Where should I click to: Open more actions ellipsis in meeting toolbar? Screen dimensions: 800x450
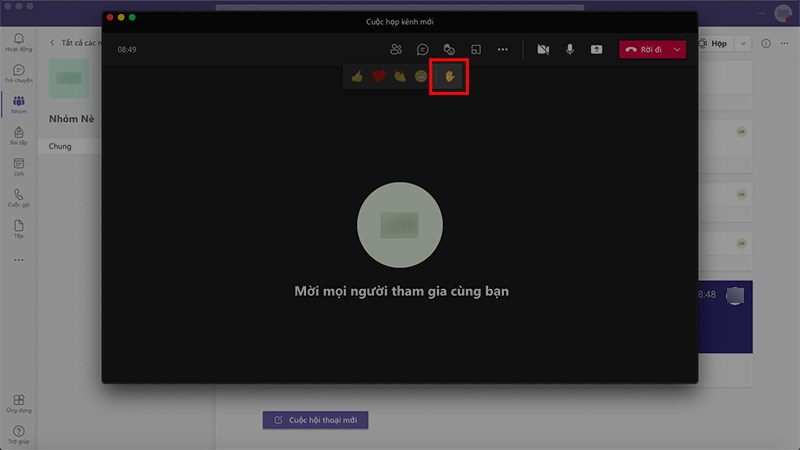[503, 49]
